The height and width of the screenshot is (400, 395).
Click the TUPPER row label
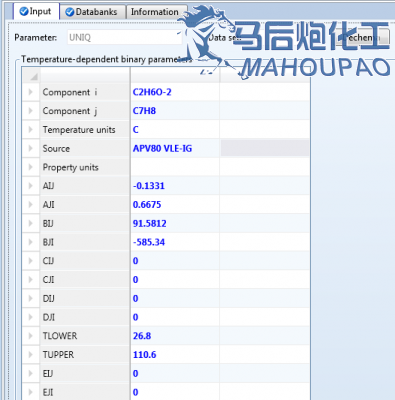pos(85,354)
